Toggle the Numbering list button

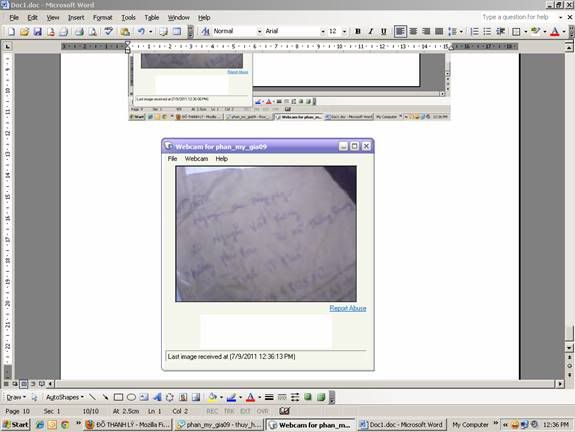tap(475, 32)
